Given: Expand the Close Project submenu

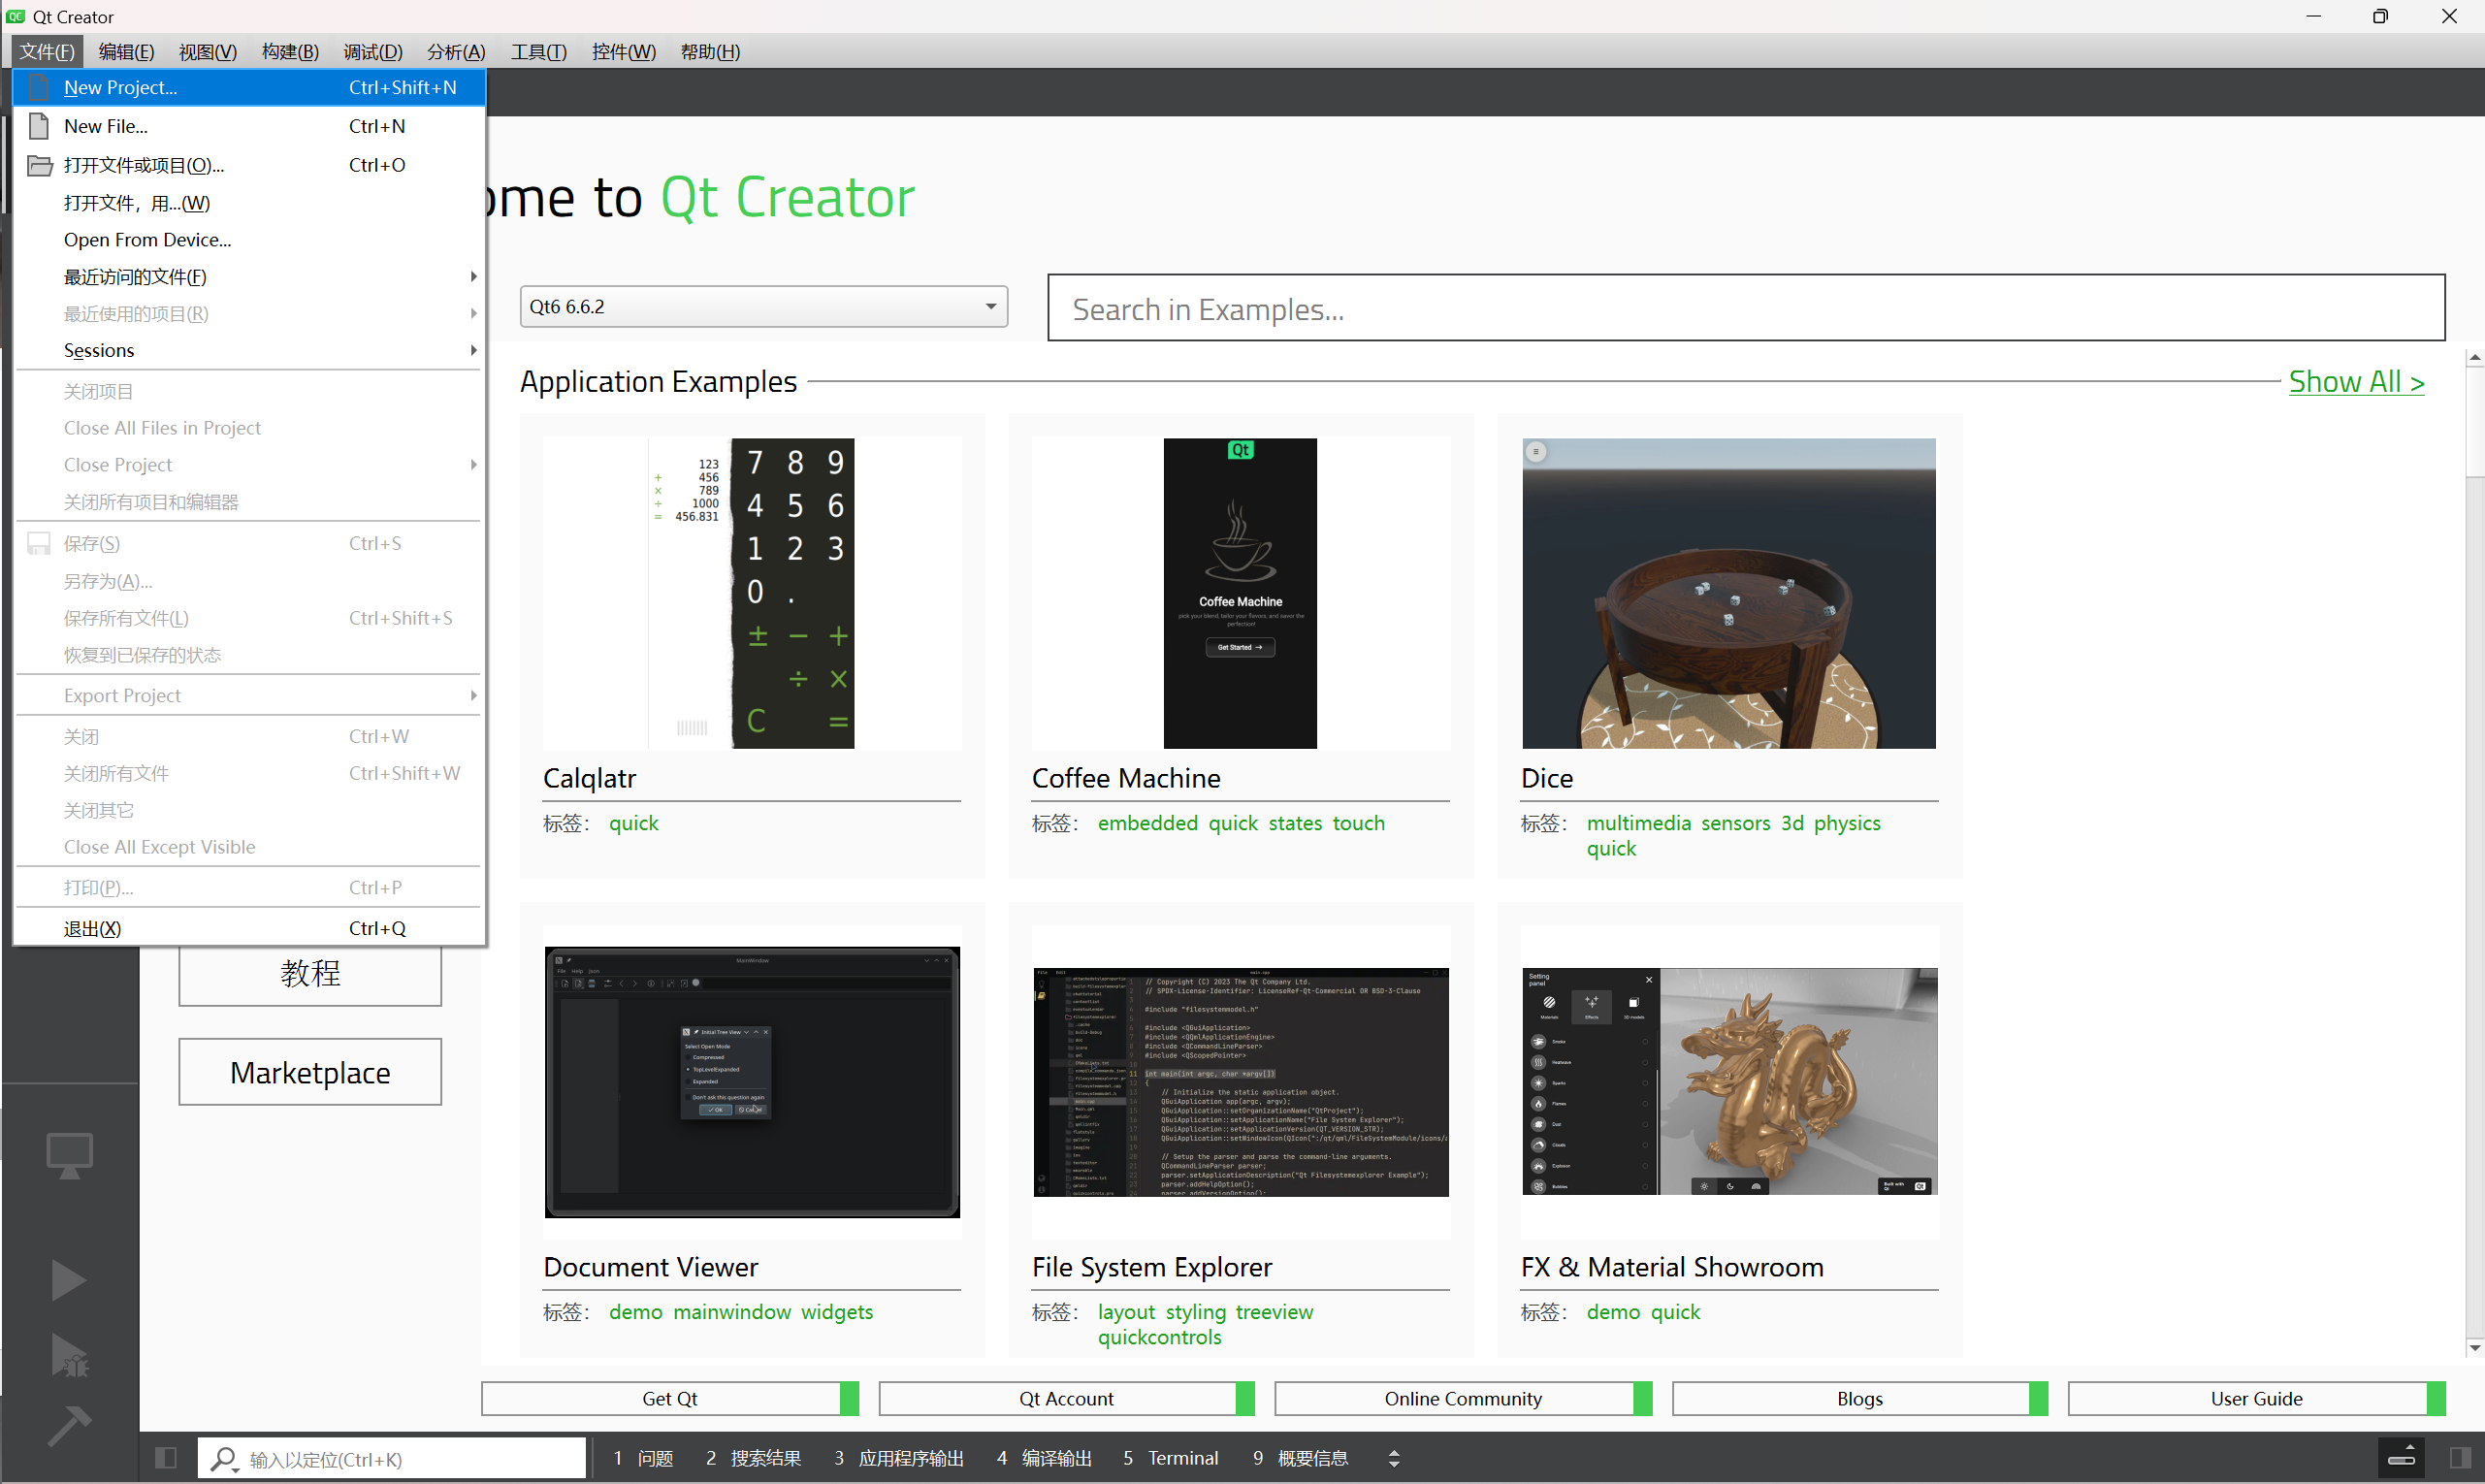Looking at the screenshot, I should coord(473,464).
